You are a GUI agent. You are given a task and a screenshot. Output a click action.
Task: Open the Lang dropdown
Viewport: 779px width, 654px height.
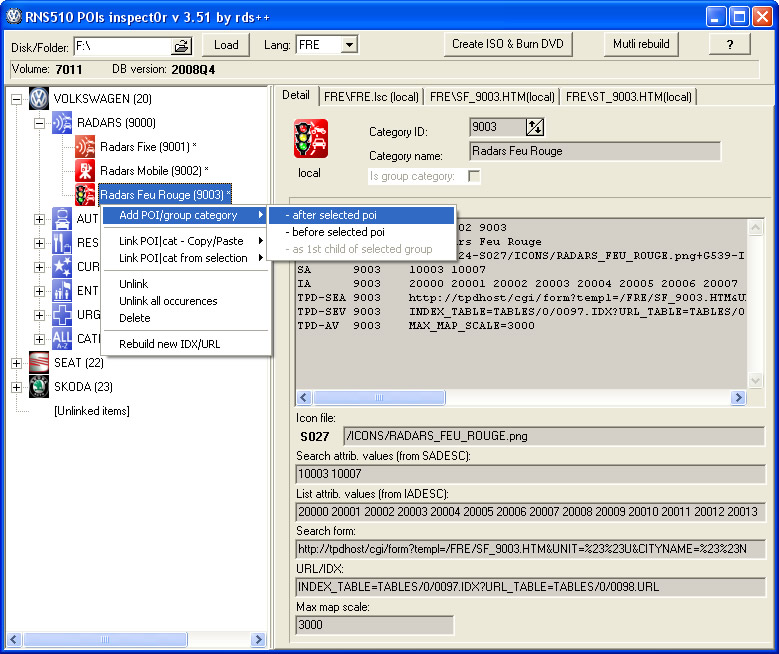pyautogui.click(x=348, y=45)
